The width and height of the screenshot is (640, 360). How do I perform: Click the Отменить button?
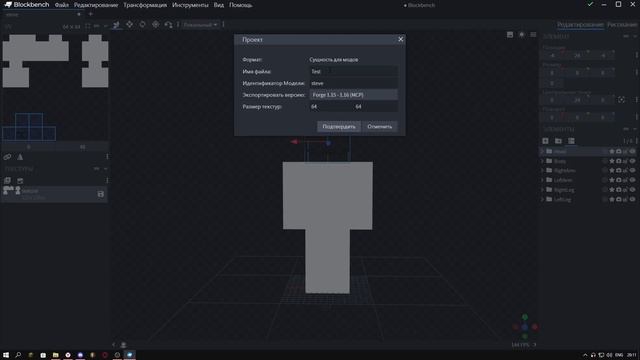[x=380, y=127]
